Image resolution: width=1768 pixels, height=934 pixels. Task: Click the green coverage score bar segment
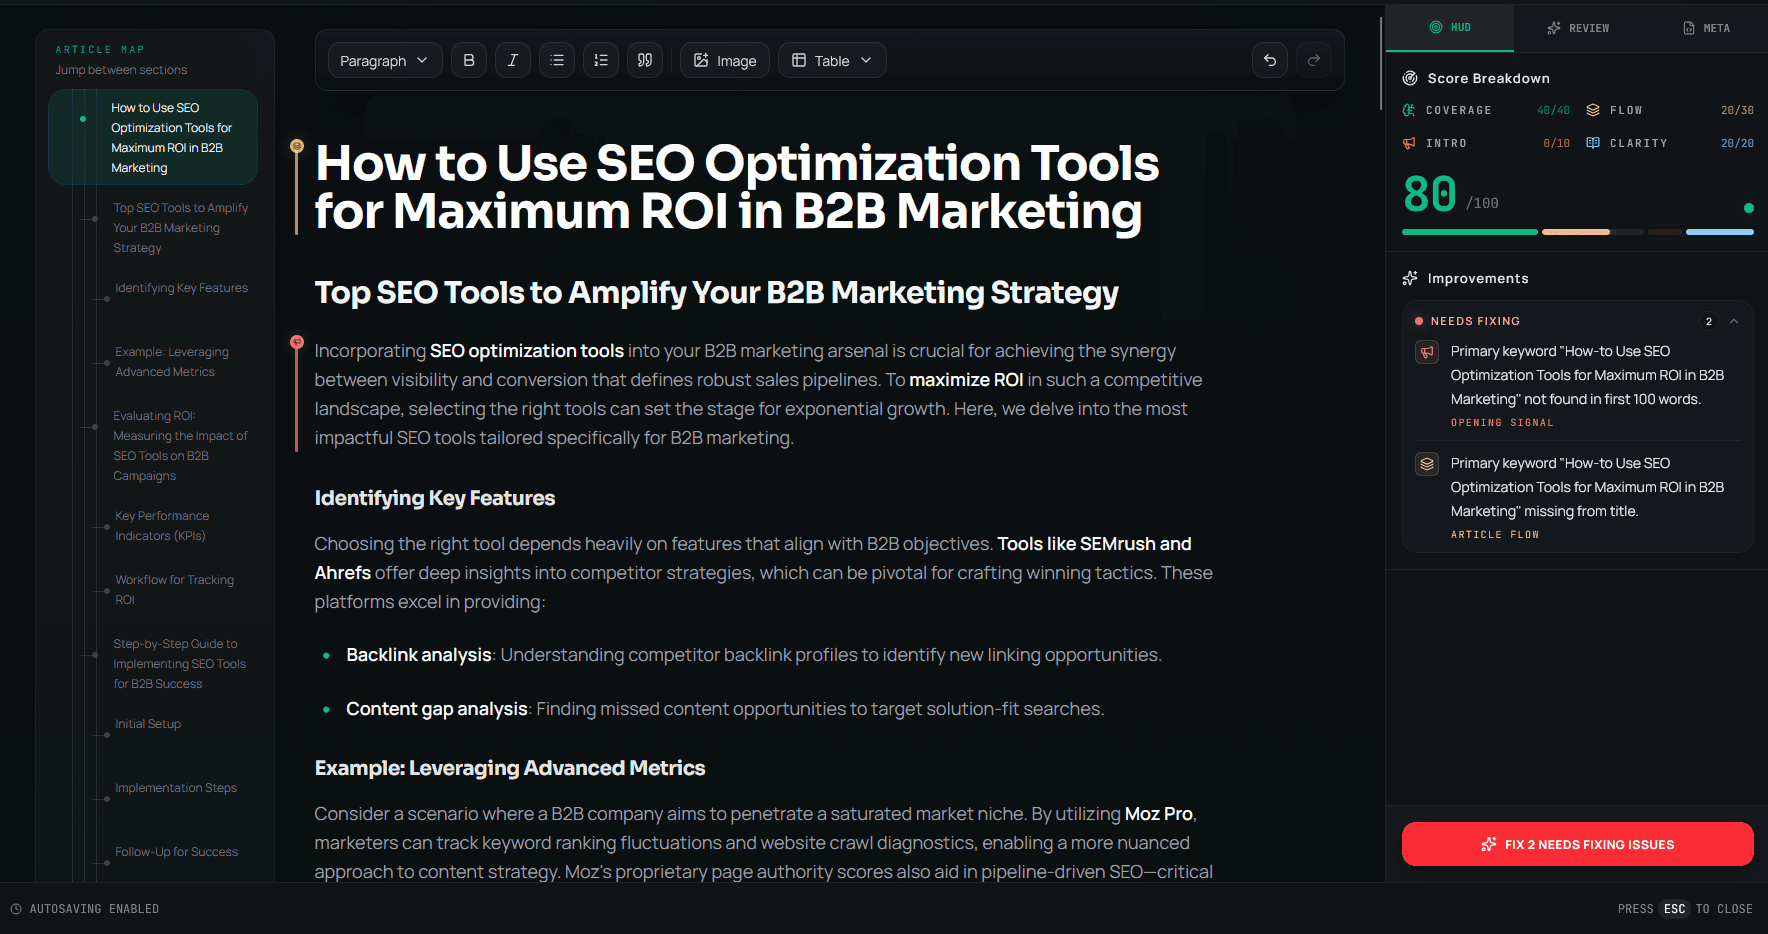click(x=1469, y=232)
